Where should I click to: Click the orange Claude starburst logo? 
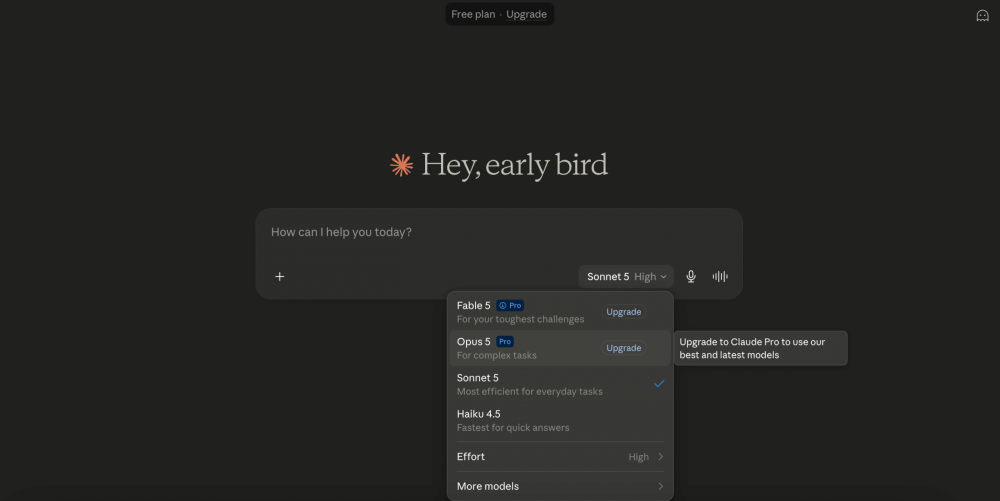pos(401,165)
